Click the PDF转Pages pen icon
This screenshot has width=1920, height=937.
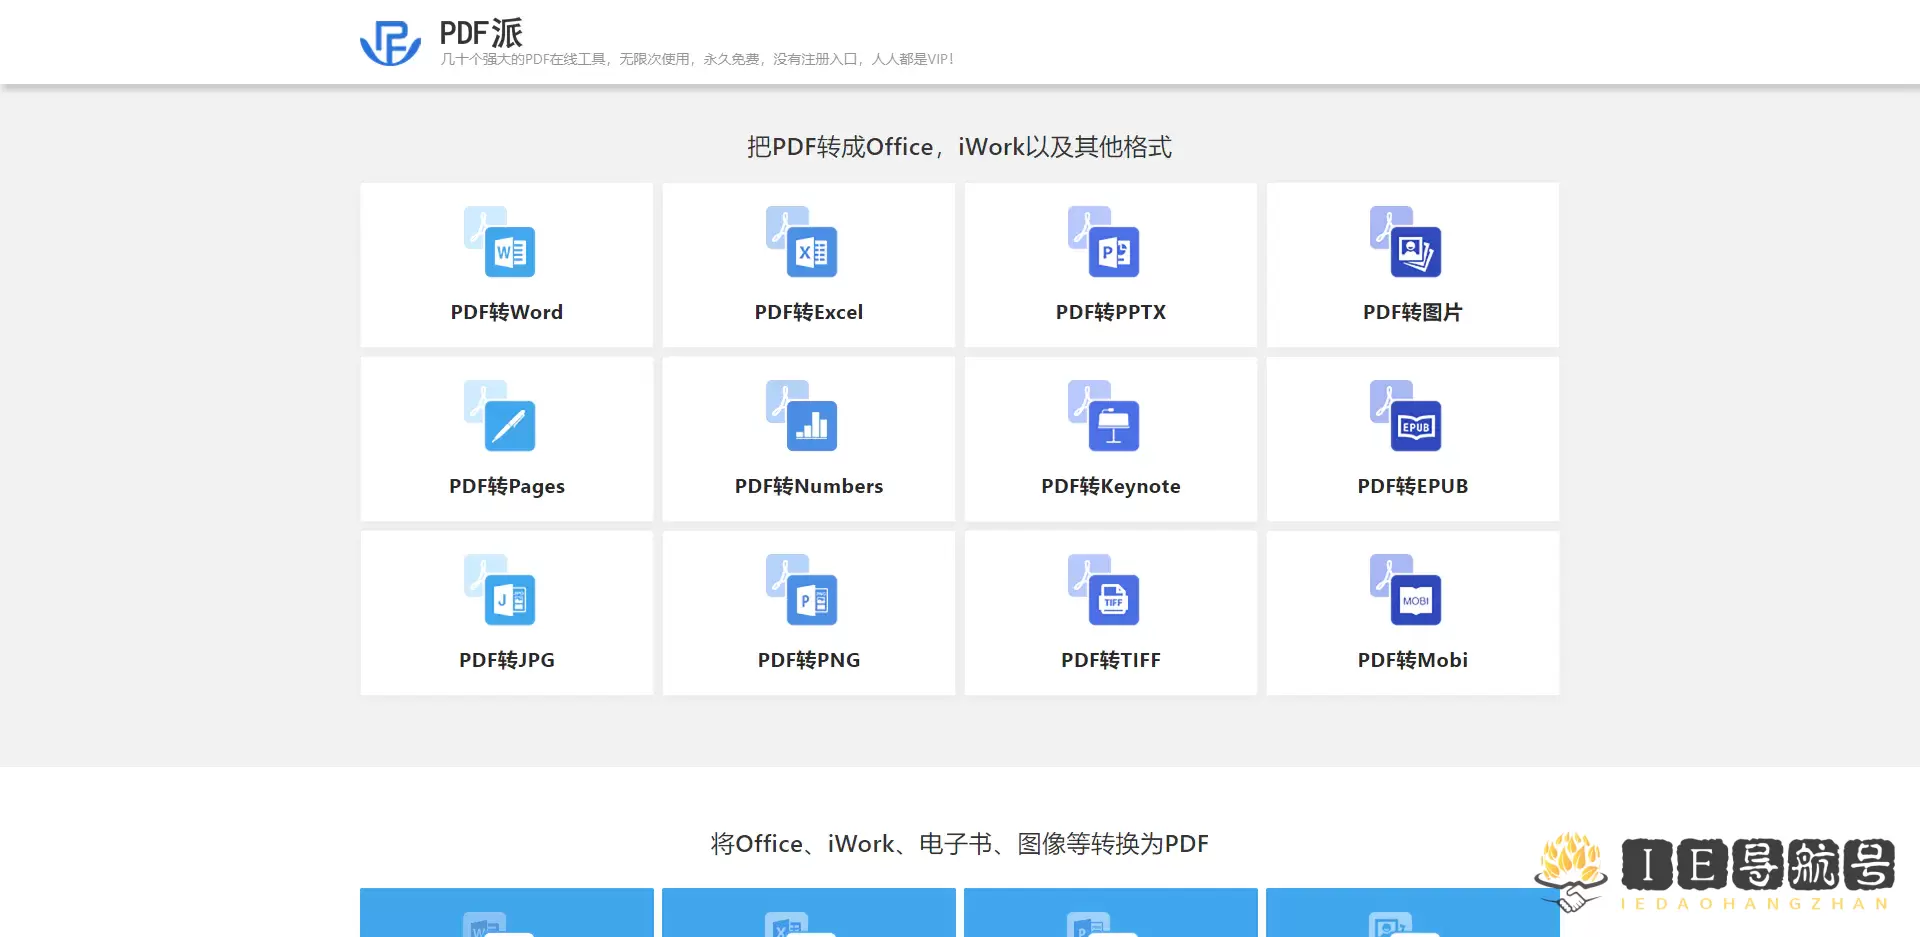tap(500, 415)
